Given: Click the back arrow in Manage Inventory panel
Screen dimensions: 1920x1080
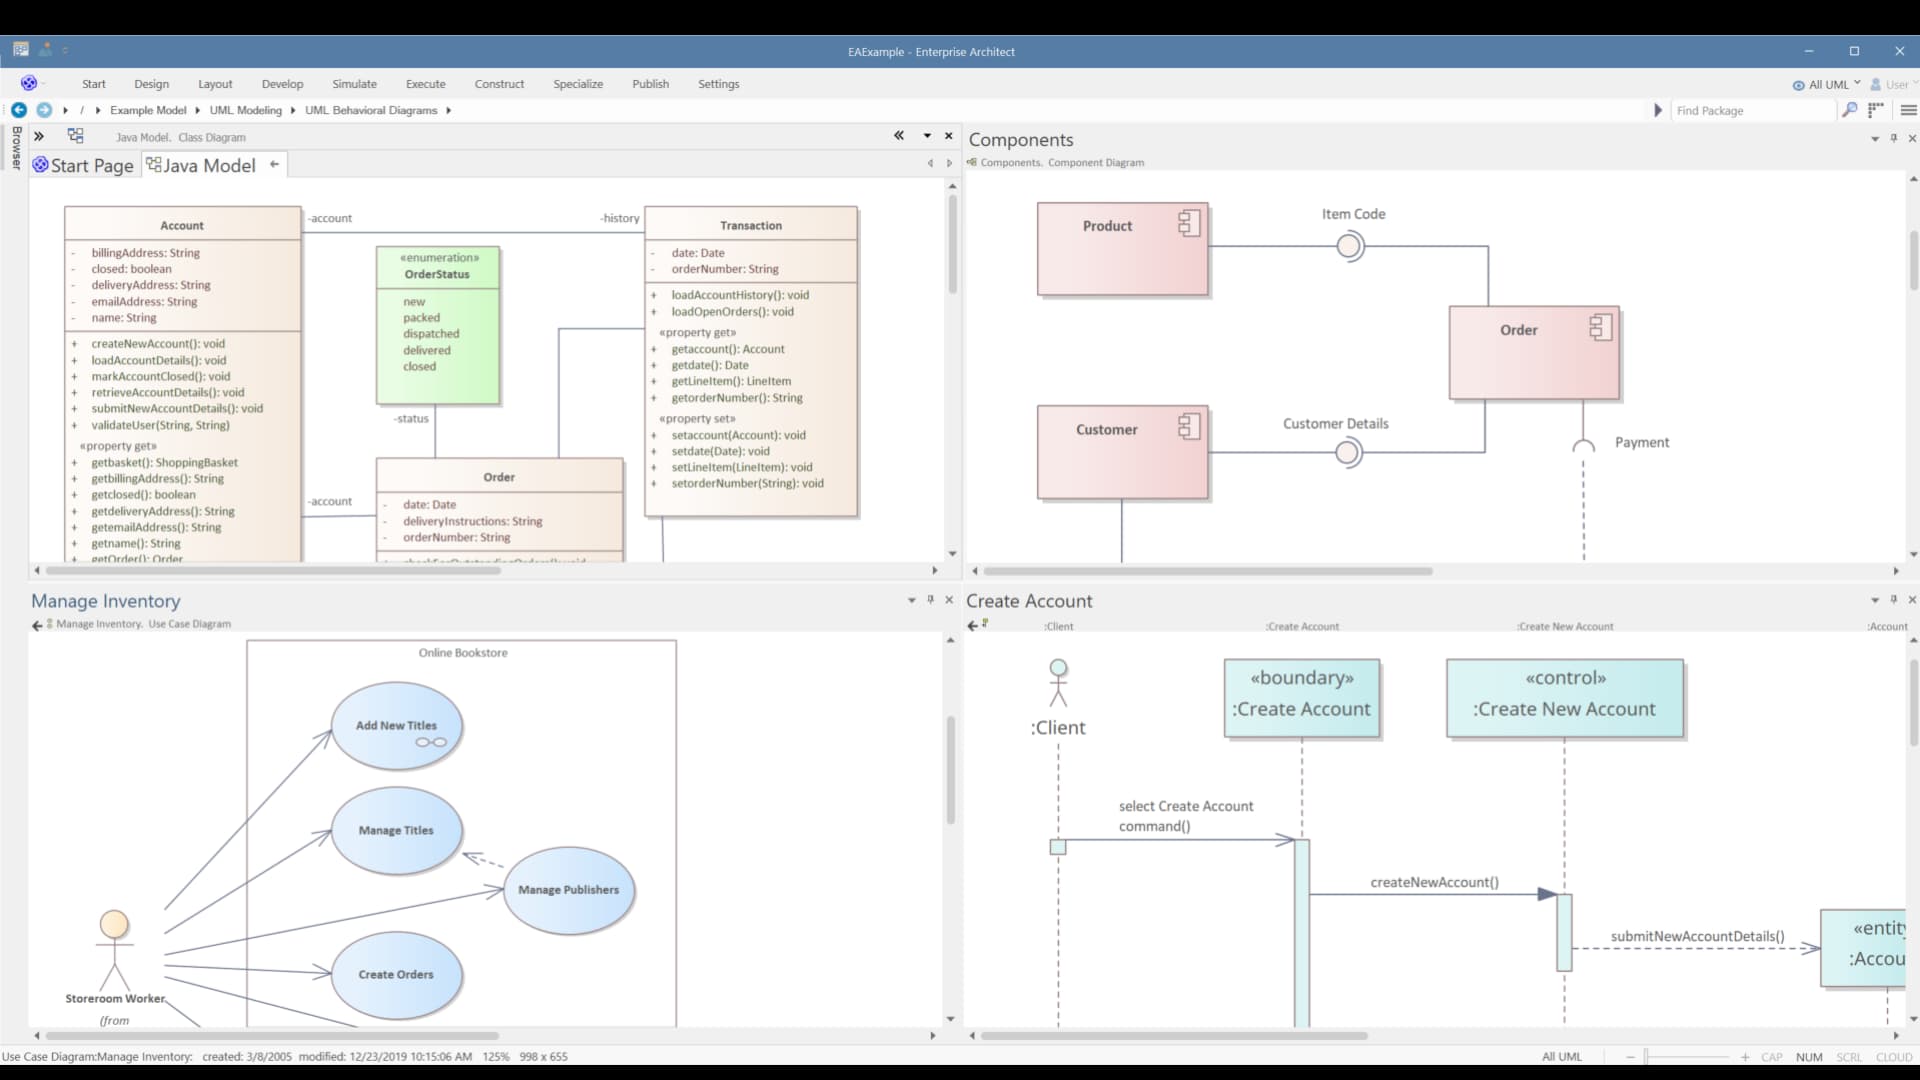Looking at the screenshot, I should [37, 625].
